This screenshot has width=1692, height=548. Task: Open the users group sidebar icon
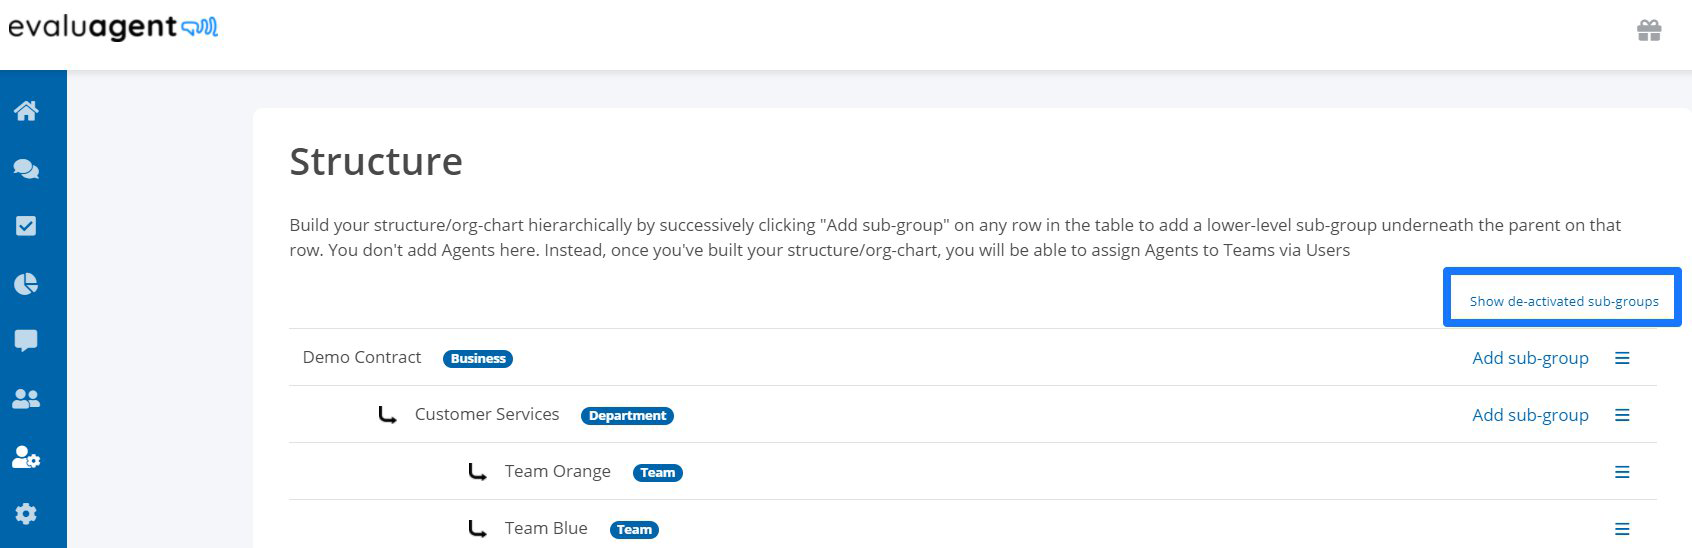26,399
